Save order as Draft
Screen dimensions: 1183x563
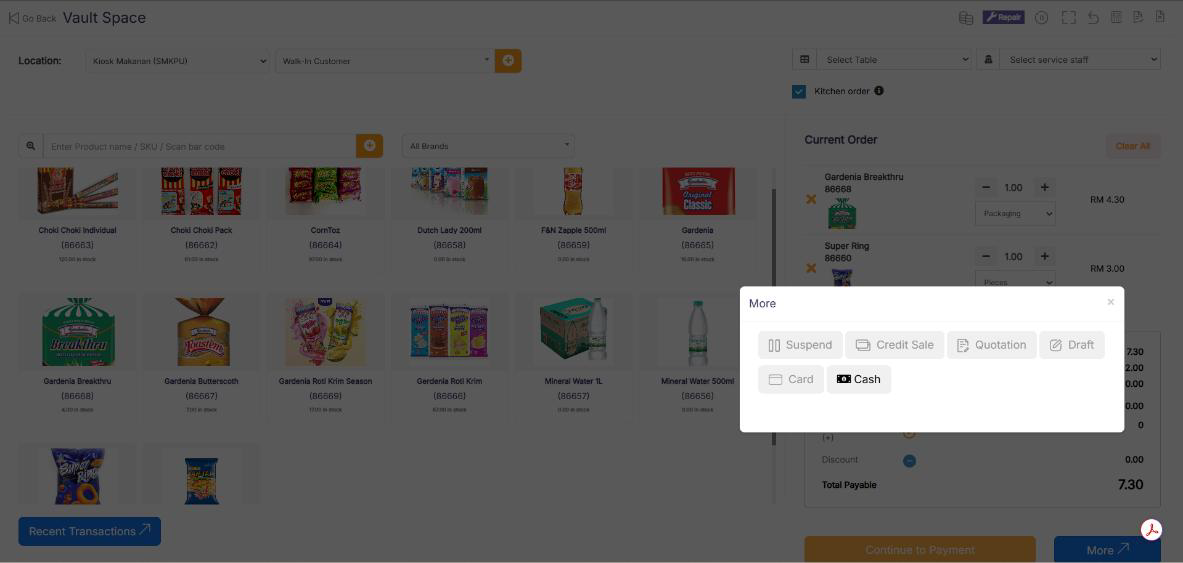click(x=1071, y=345)
